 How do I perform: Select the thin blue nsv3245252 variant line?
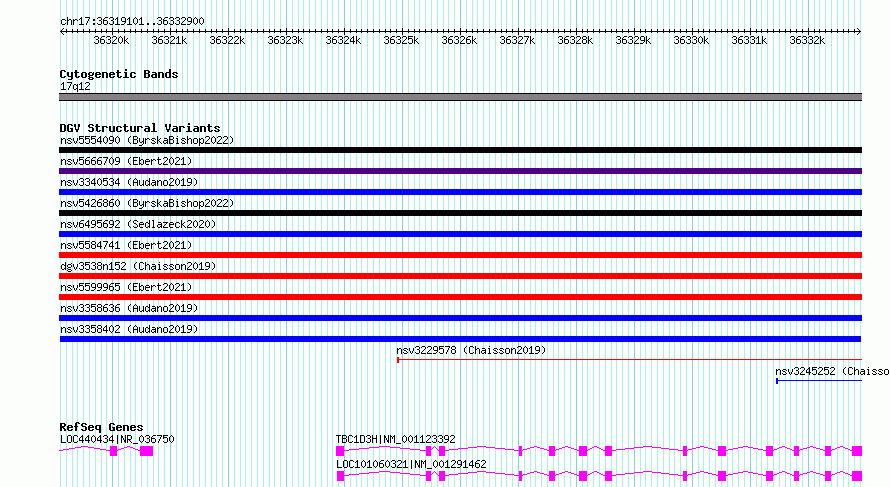click(x=819, y=381)
